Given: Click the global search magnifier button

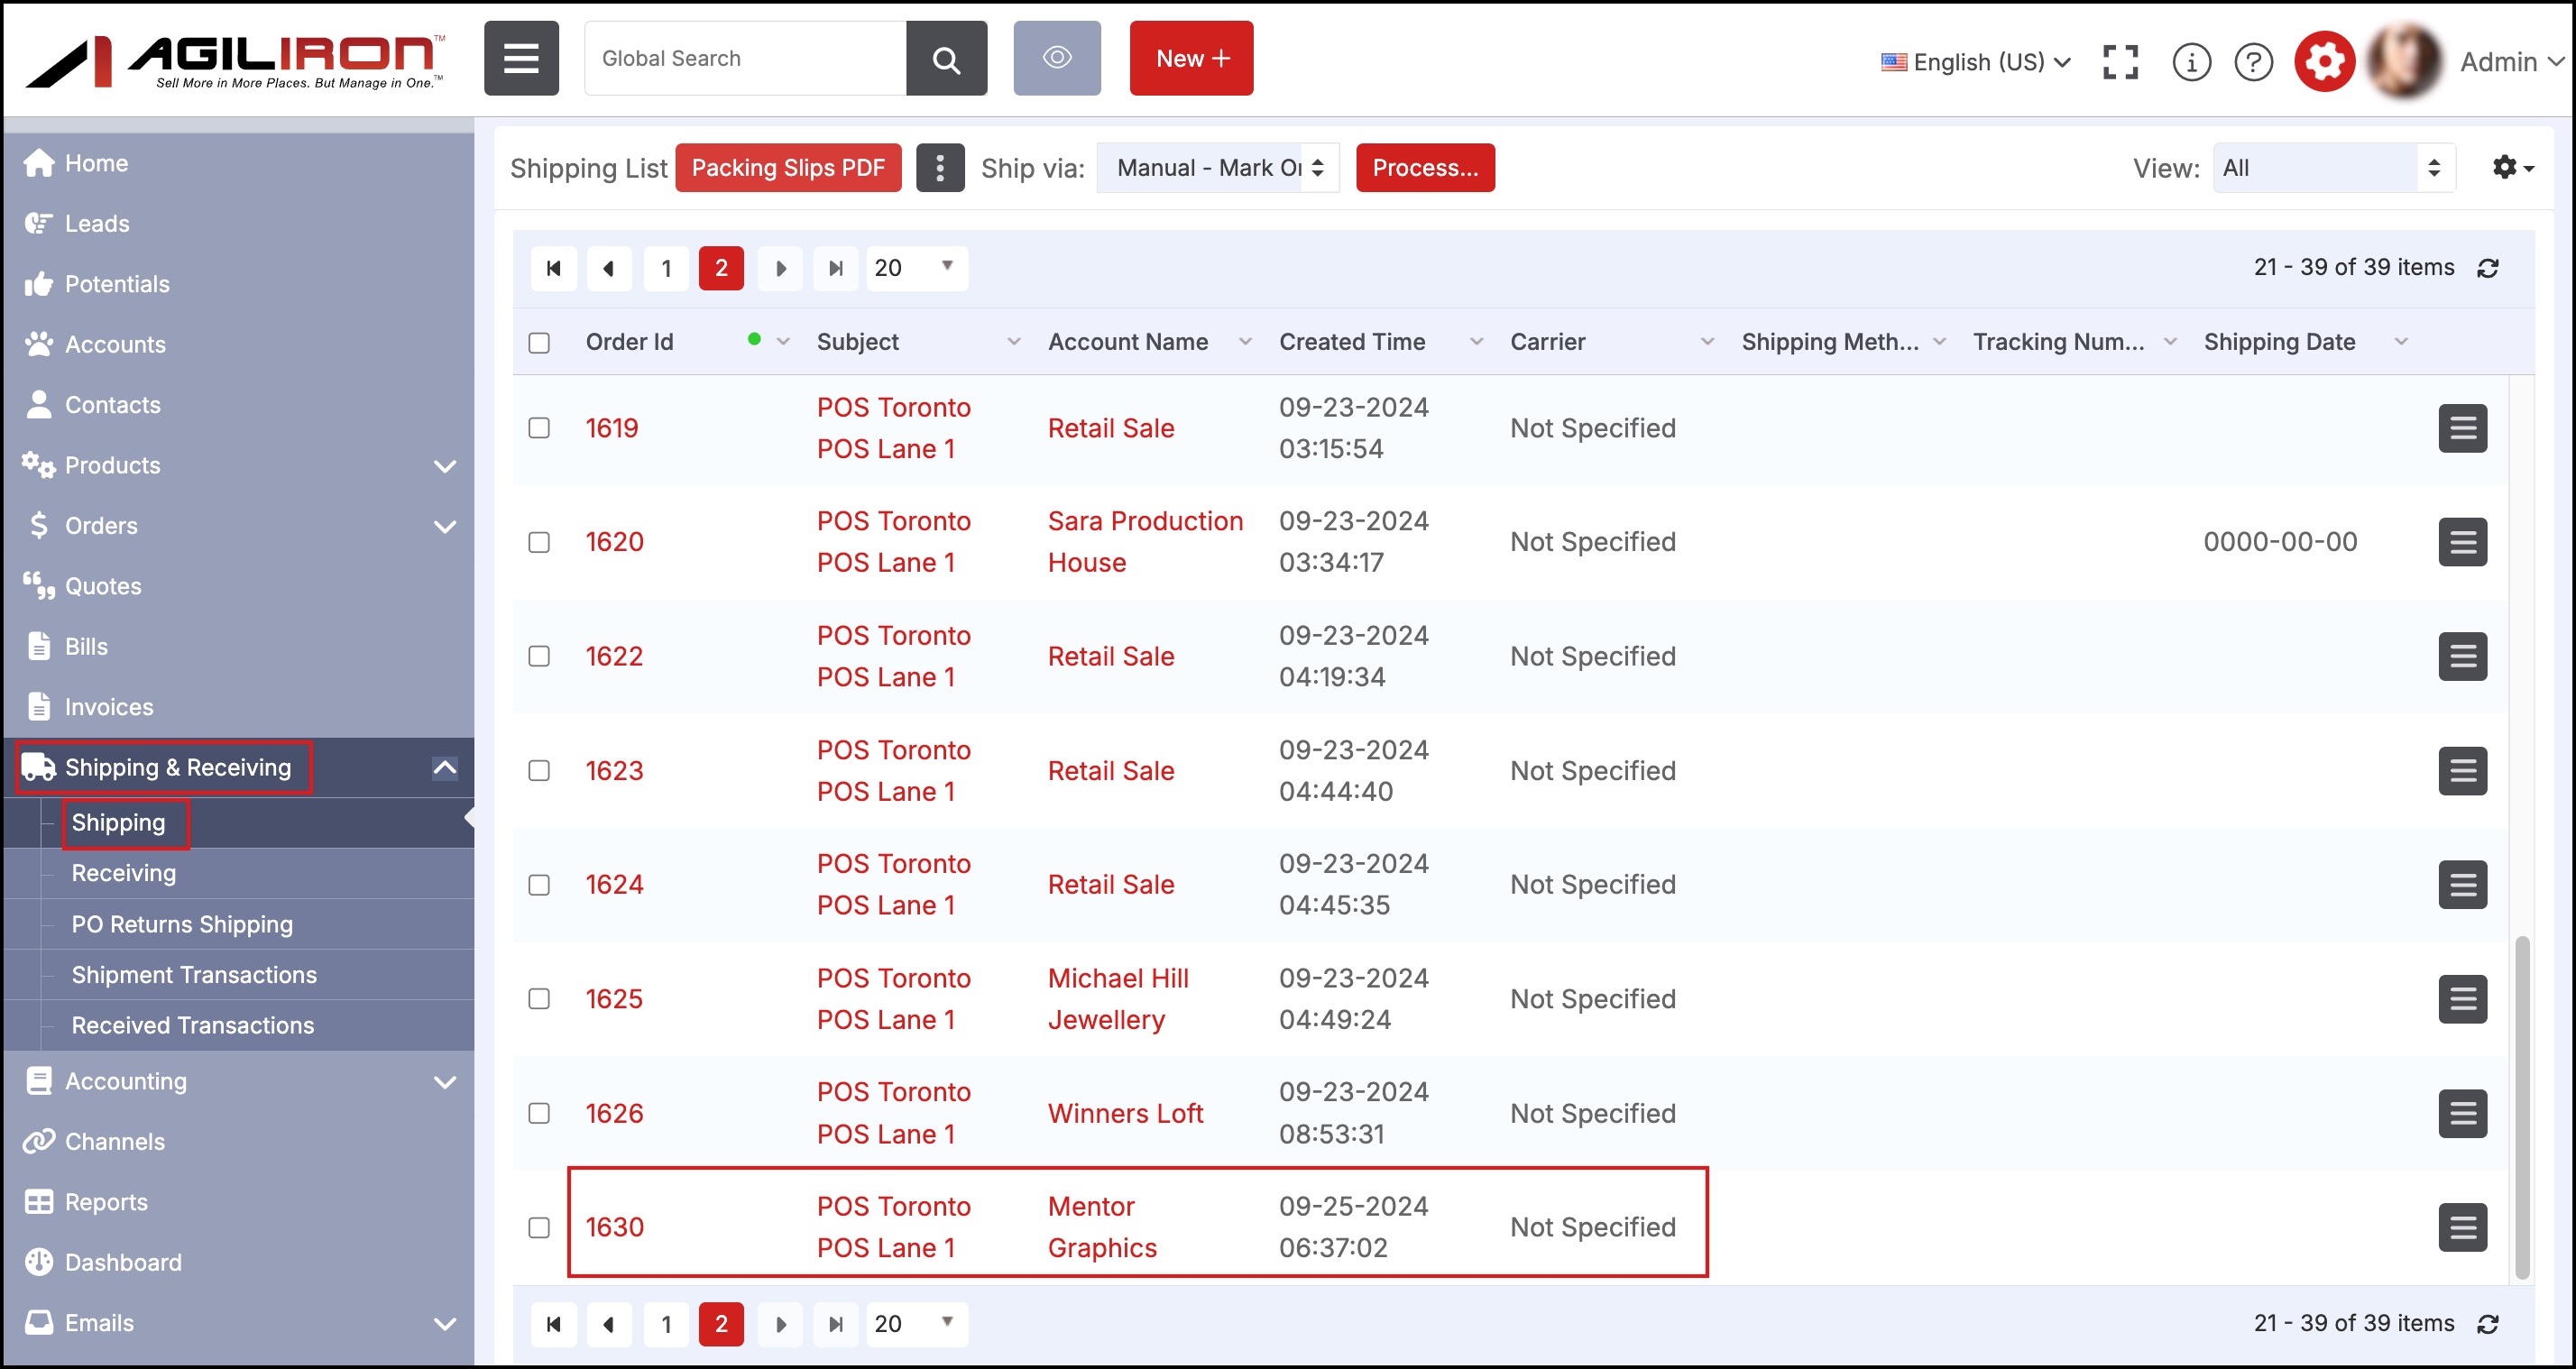Looking at the screenshot, I should tap(946, 58).
